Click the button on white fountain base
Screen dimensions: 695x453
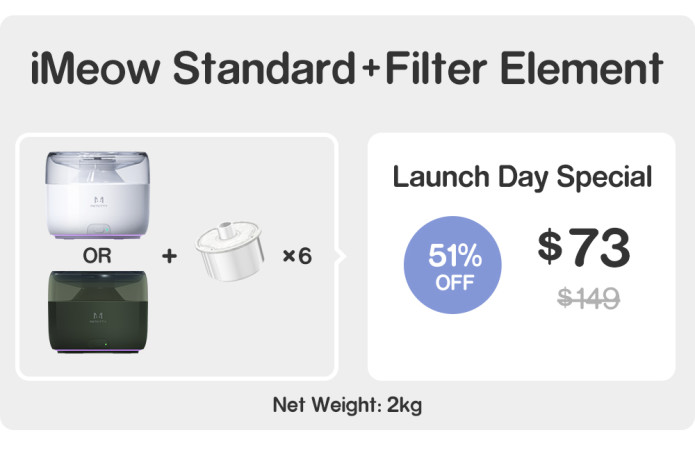[98, 230]
